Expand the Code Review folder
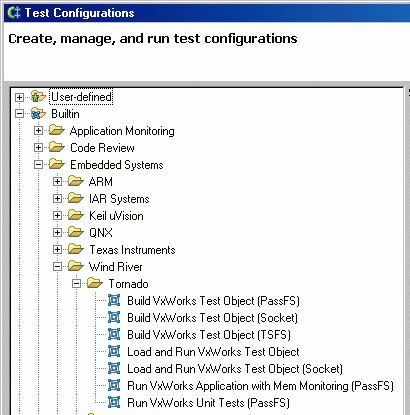This screenshot has height=415, width=410. click(x=39, y=148)
